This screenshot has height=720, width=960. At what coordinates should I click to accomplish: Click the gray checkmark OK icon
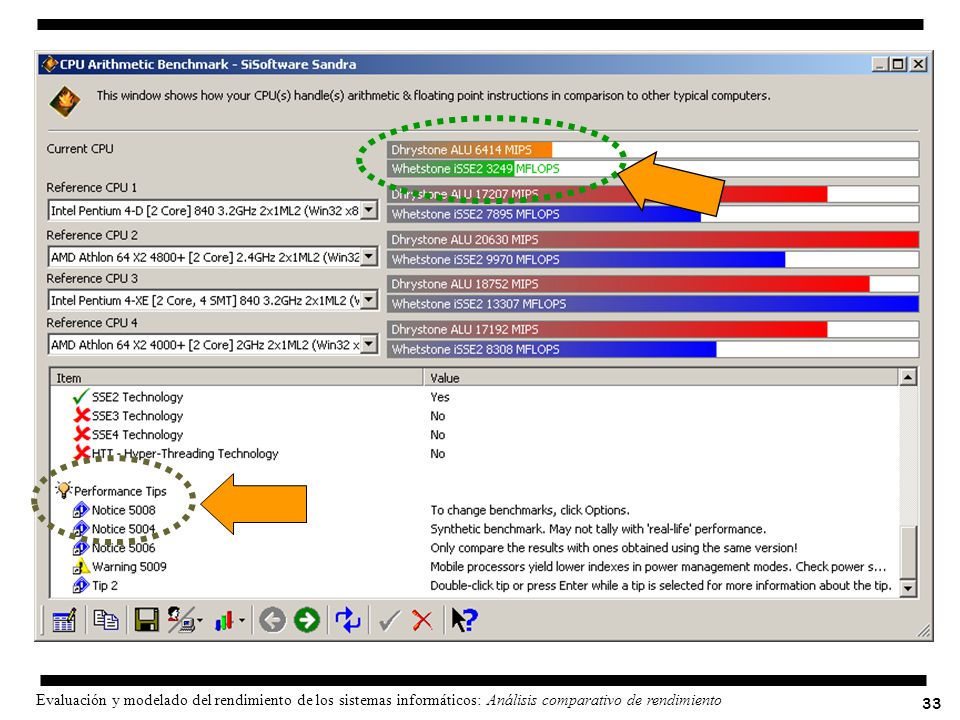[389, 620]
